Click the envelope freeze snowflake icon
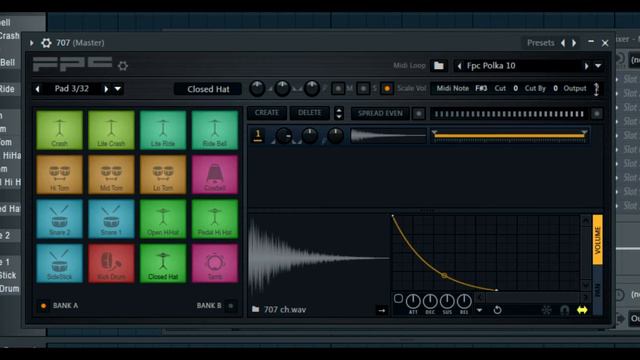The width and height of the screenshot is (640, 360). [546, 310]
